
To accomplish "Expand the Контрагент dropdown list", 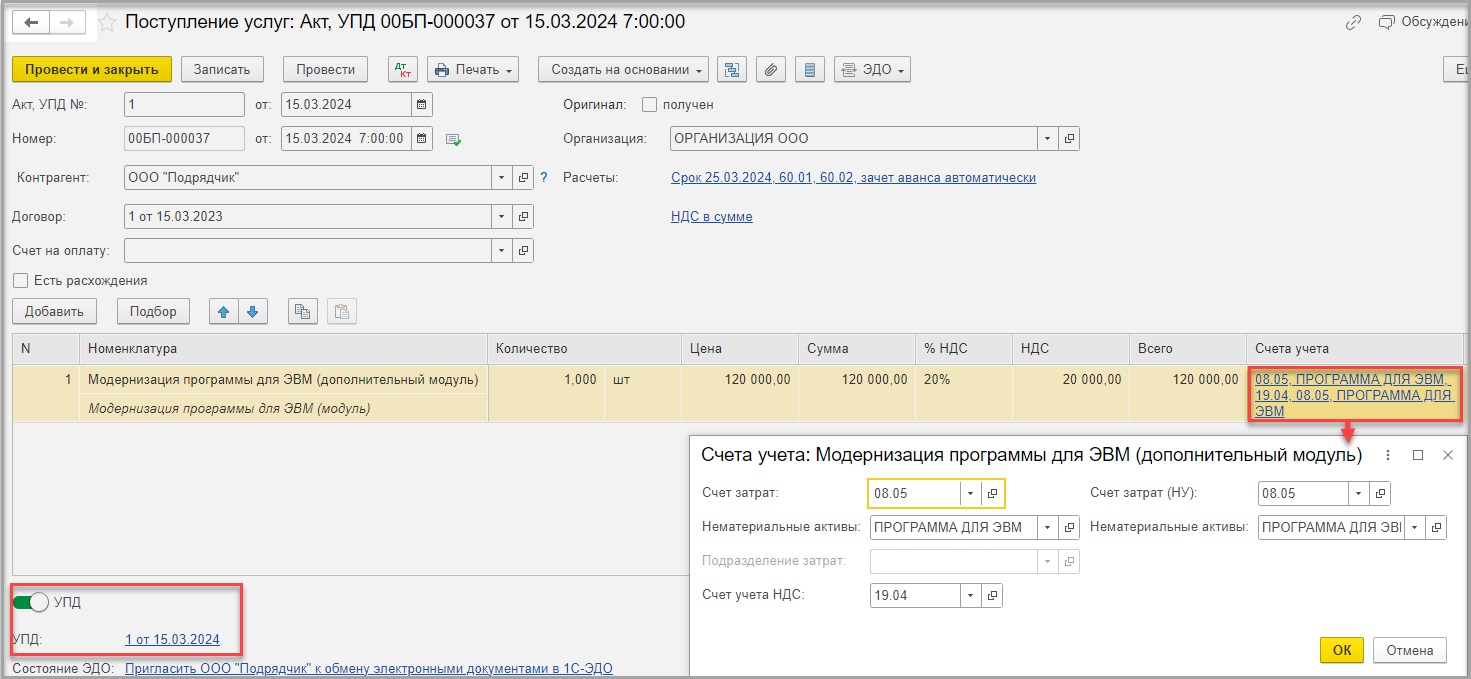I will point(502,178).
